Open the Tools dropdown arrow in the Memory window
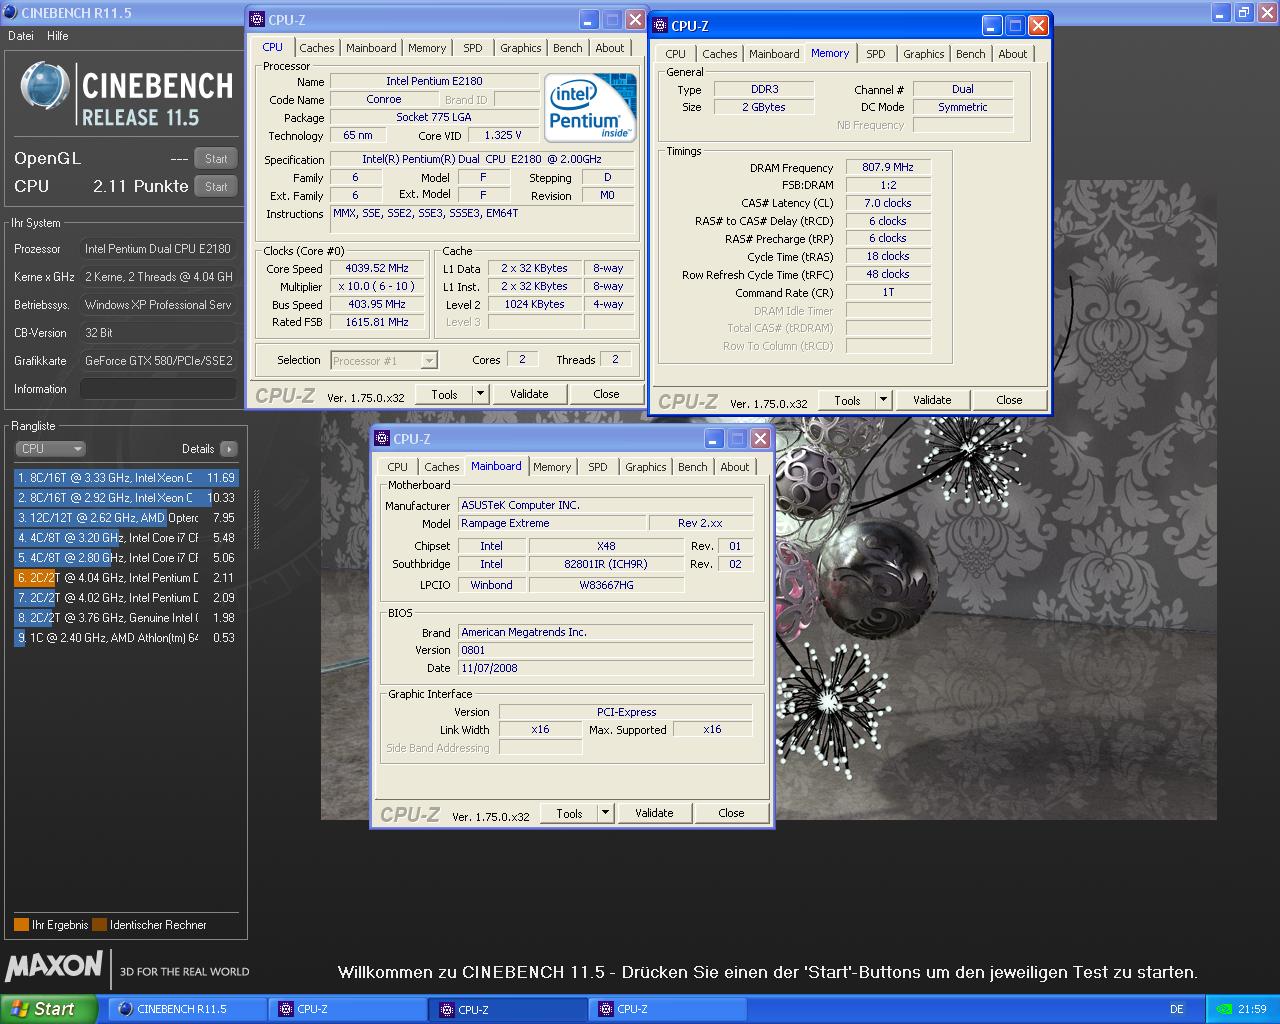 click(x=883, y=400)
